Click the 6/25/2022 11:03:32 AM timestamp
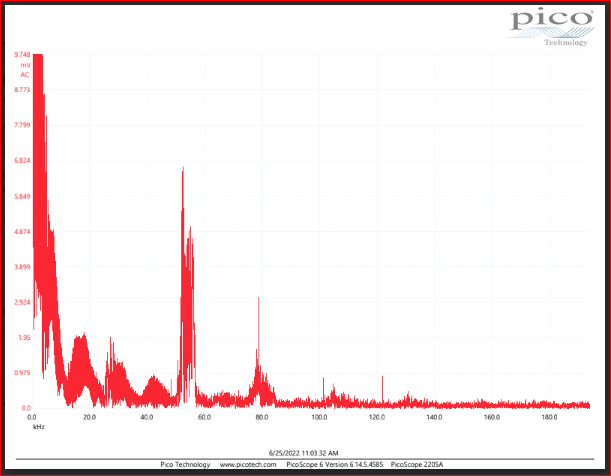 tap(304, 453)
